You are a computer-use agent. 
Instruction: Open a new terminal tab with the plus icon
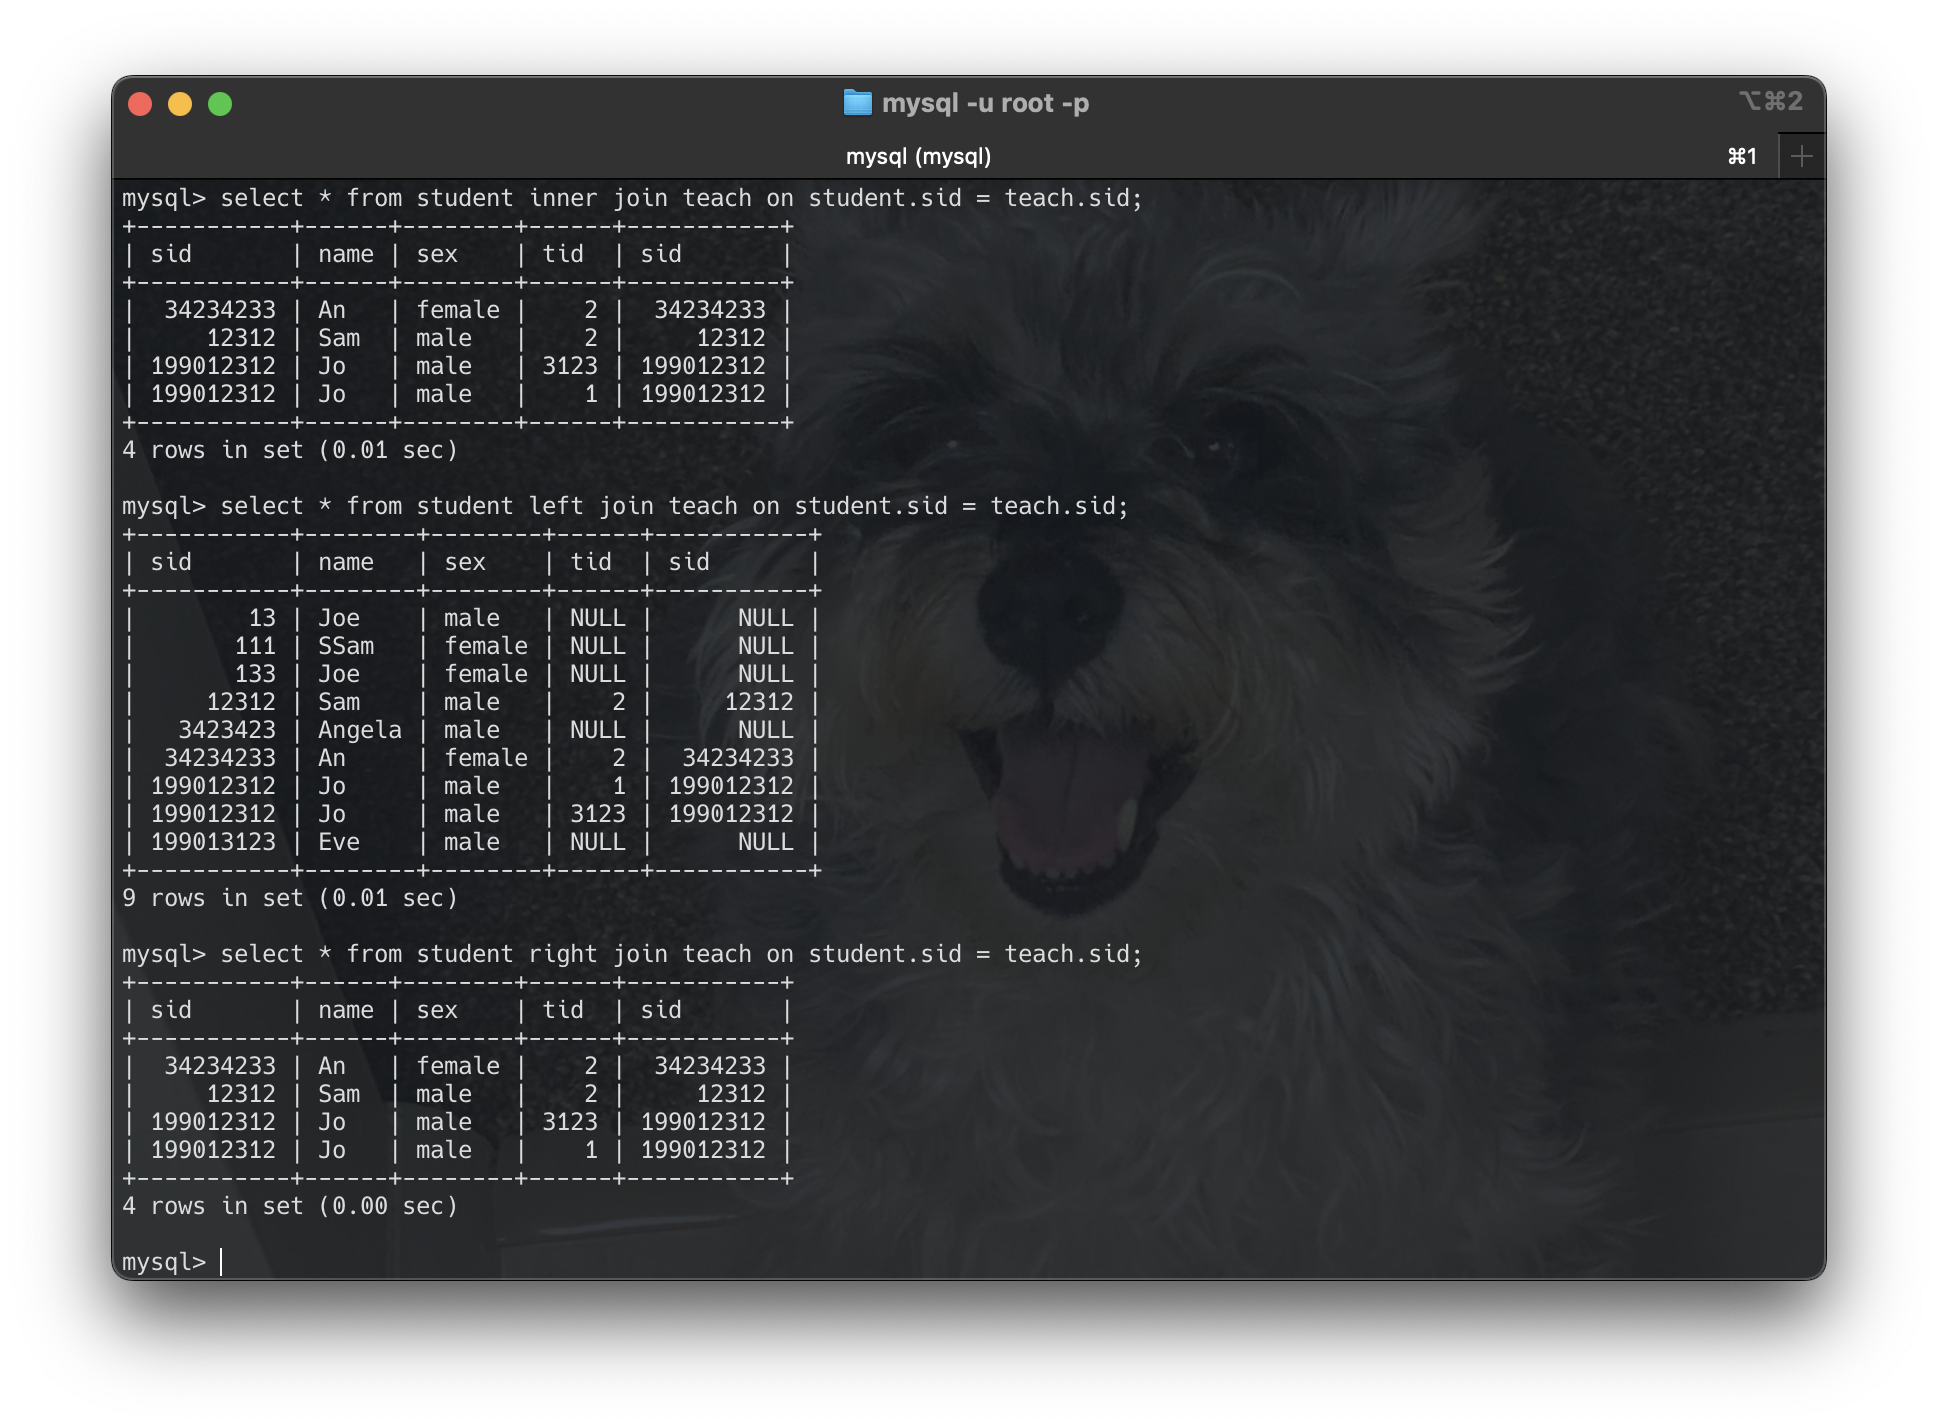(1801, 155)
